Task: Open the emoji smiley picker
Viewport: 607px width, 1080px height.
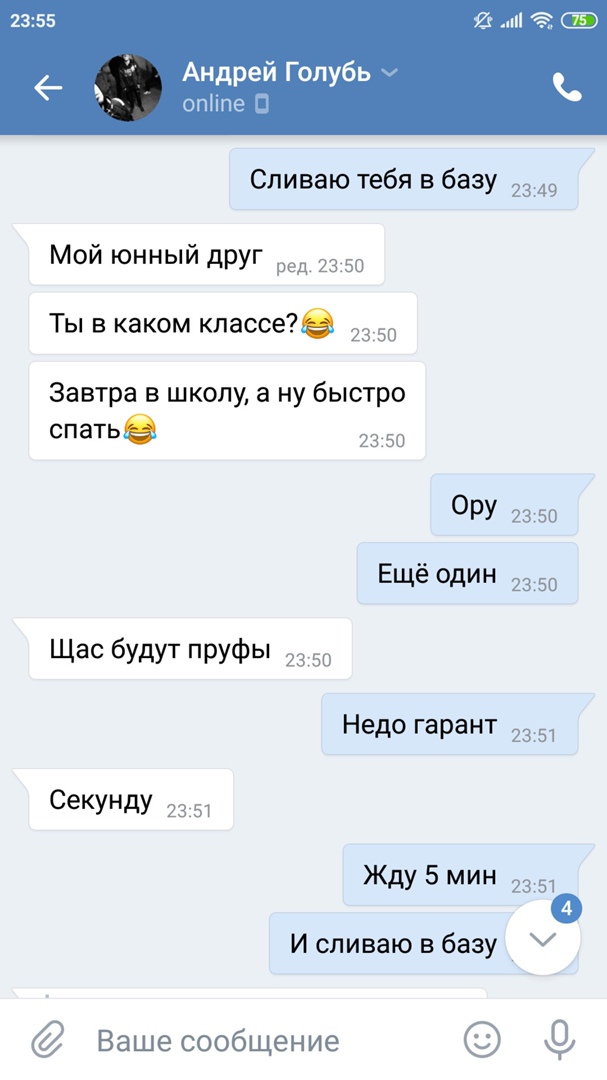Action: click(482, 1040)
